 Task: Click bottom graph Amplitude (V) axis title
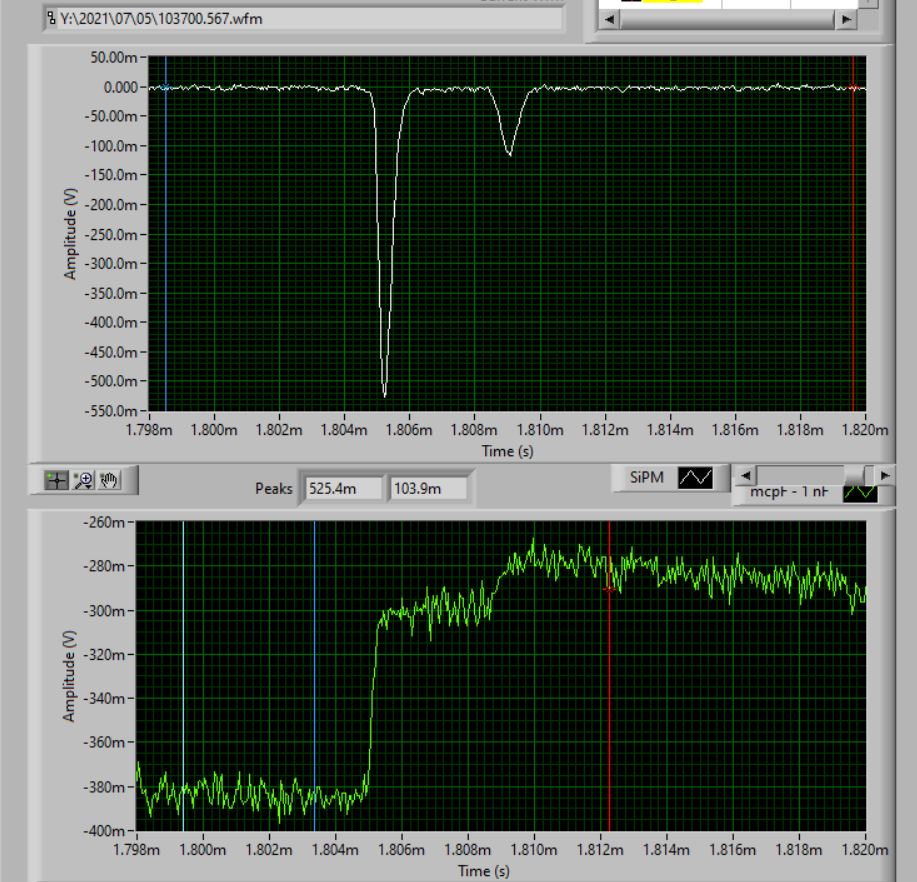(69, 676)
